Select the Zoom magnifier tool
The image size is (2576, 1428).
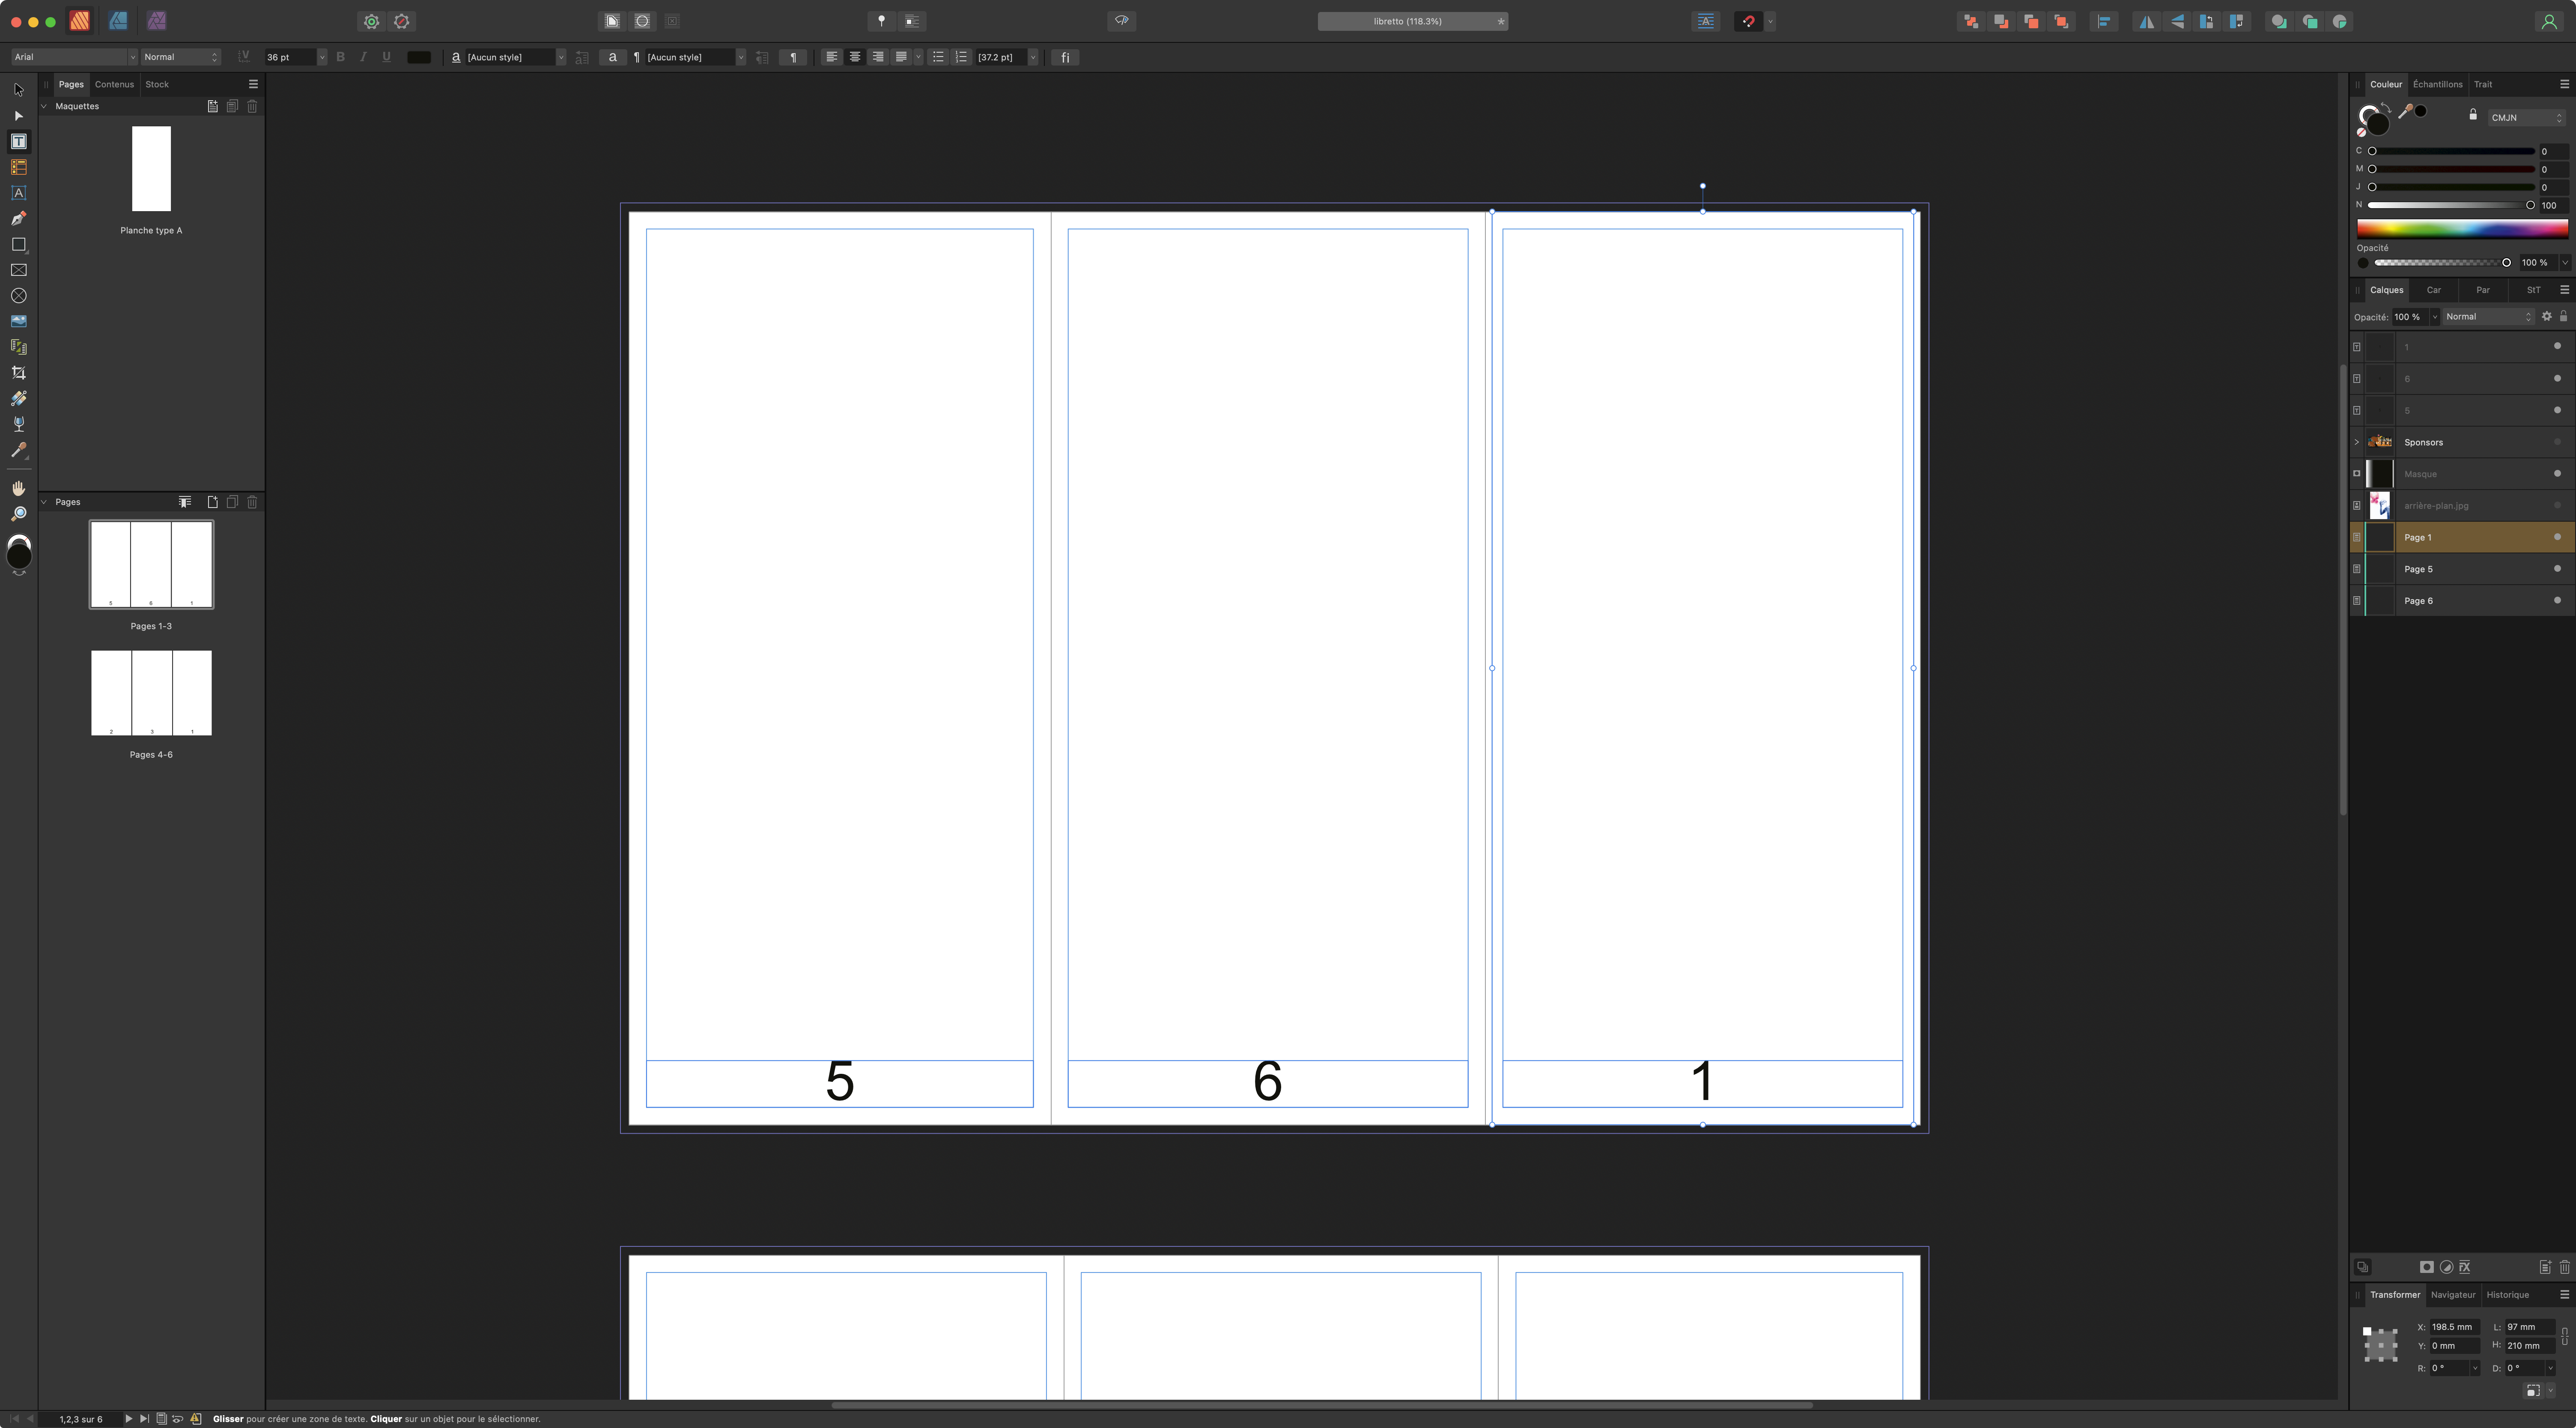pyautogui.click(x=18, y=514)
